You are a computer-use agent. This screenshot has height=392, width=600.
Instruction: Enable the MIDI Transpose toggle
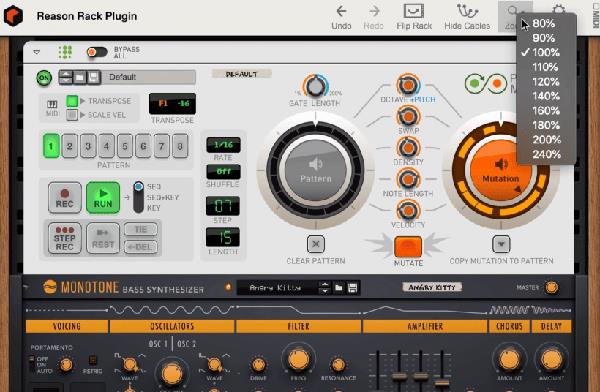[x=72, y=101]
